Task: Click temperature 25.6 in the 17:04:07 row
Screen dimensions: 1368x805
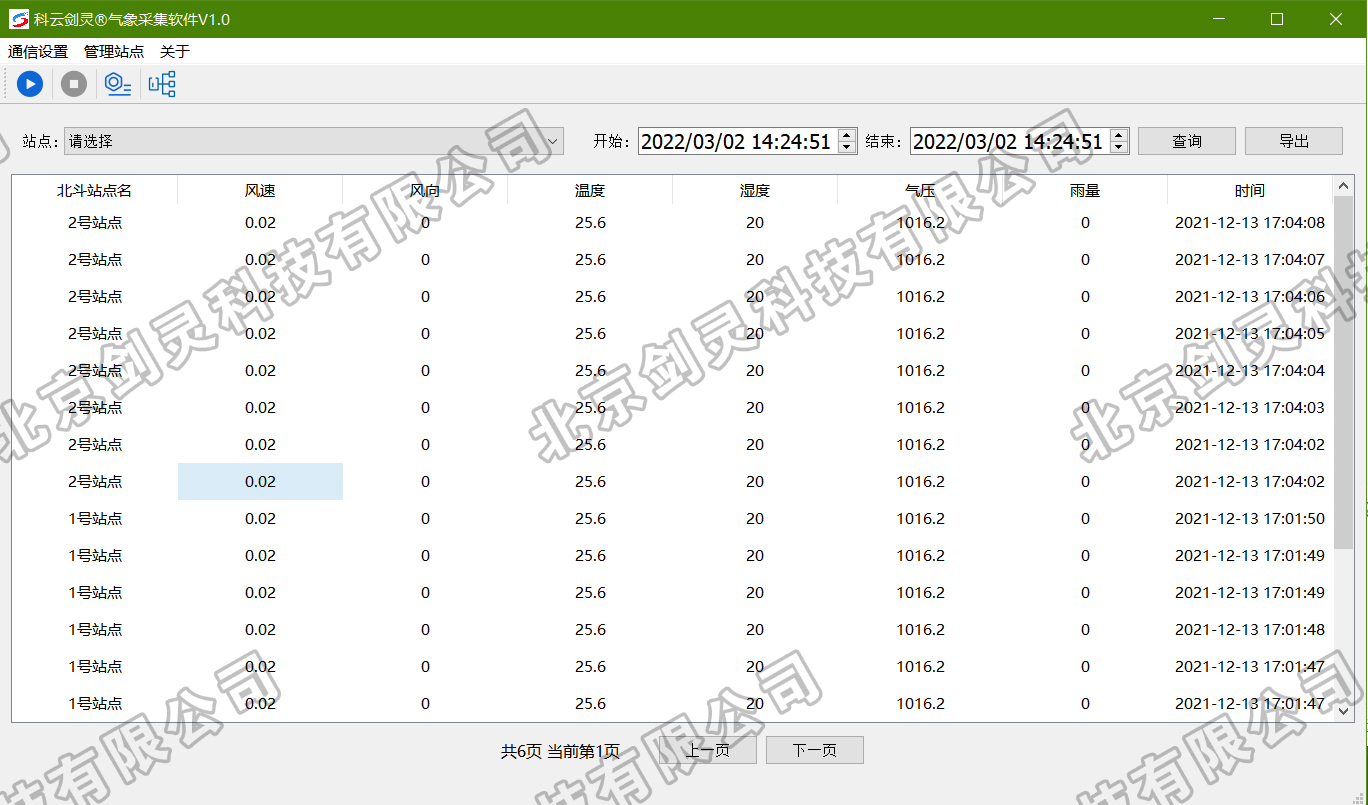Action: (590, 259)
